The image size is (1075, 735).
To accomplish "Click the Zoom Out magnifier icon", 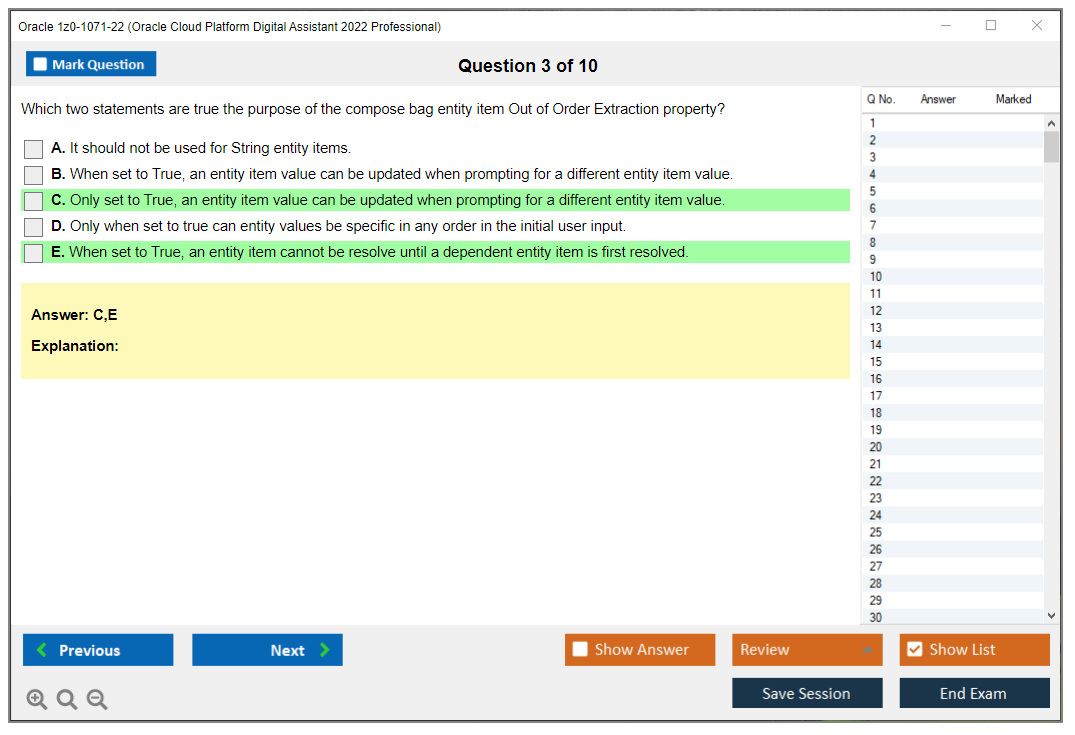I will pyautogui.click(x=96, y=699).
